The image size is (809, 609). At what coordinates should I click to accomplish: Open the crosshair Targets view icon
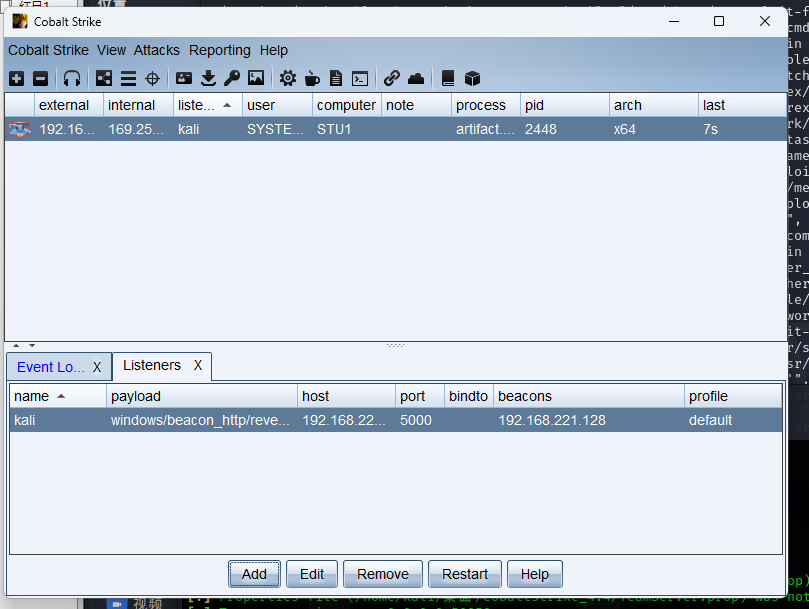(153, 78)
